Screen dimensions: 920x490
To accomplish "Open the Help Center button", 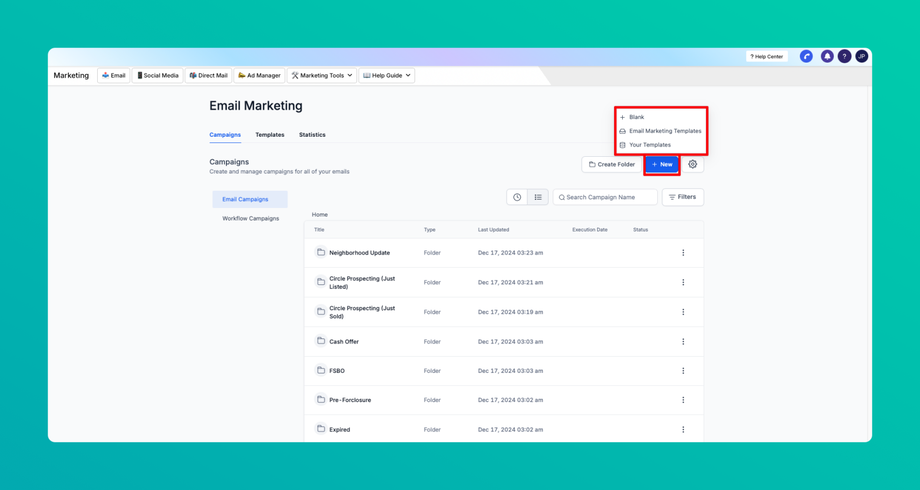I will pos(767,57).
